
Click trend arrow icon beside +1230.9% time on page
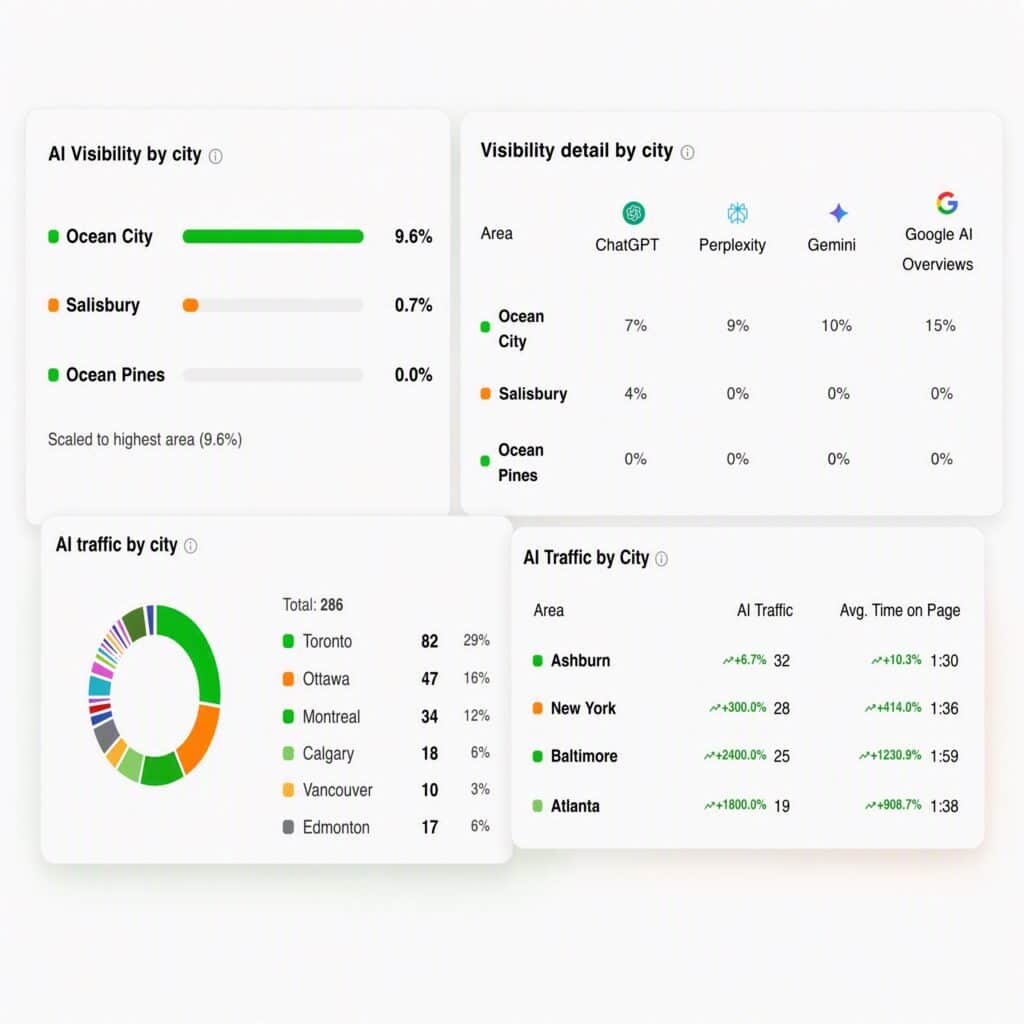[864, 756]
